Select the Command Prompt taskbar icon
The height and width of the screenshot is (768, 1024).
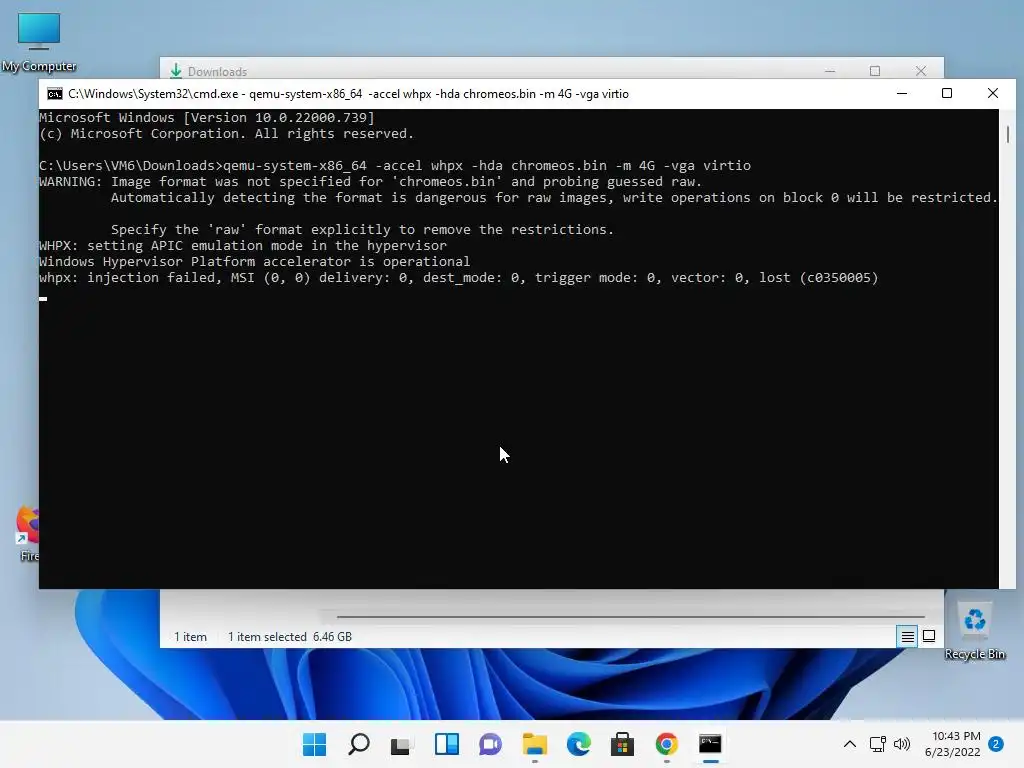[711, 744]
